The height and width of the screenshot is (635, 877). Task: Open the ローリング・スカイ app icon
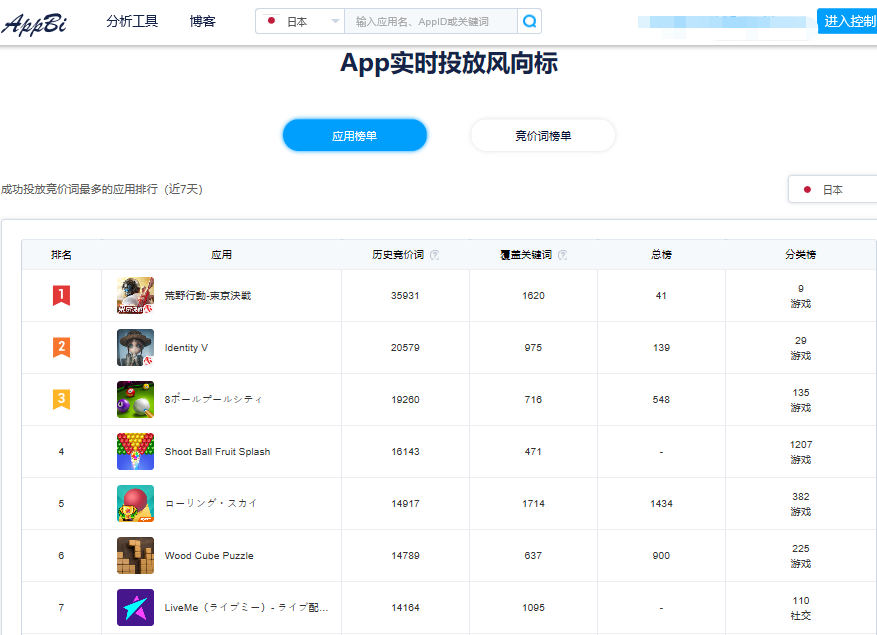click(x=135, y=504)
